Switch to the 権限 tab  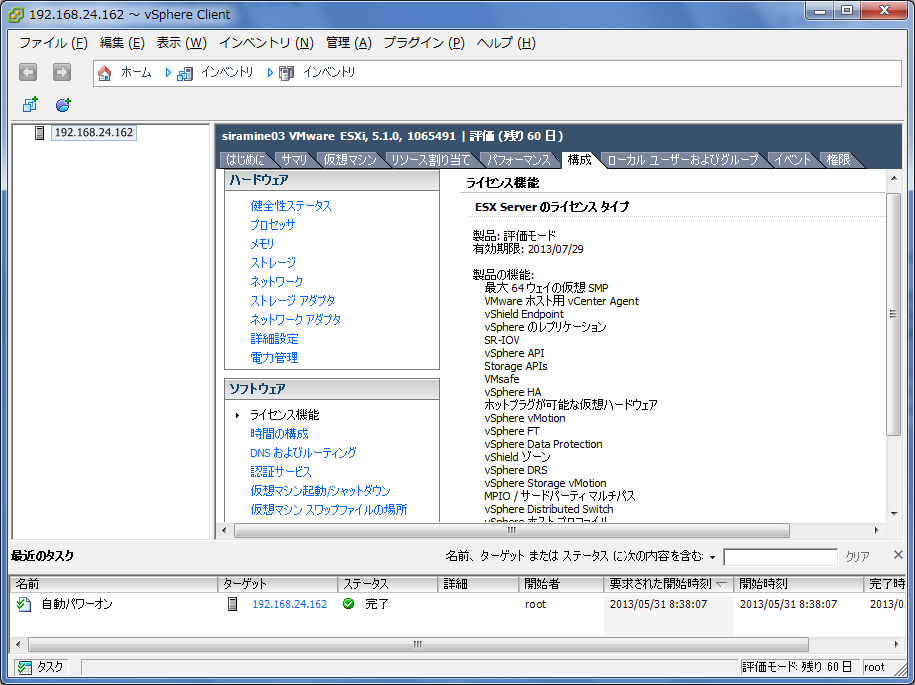click(838, 160)
